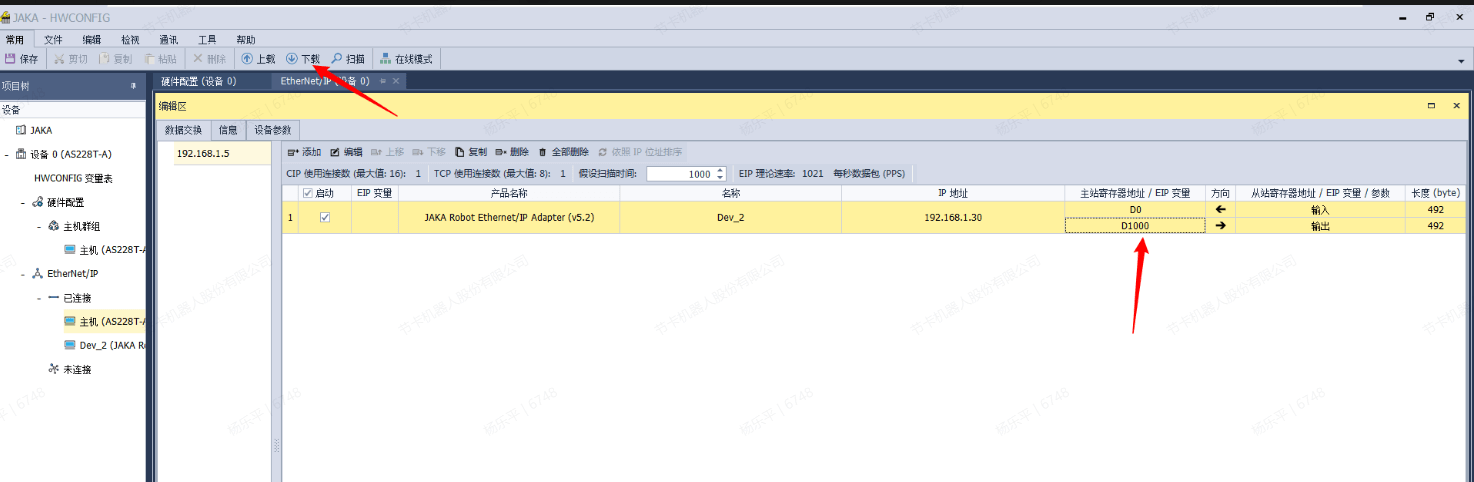Collapse the EtherNet/IP tree node

pyautogui.click(x=23, y=273)
